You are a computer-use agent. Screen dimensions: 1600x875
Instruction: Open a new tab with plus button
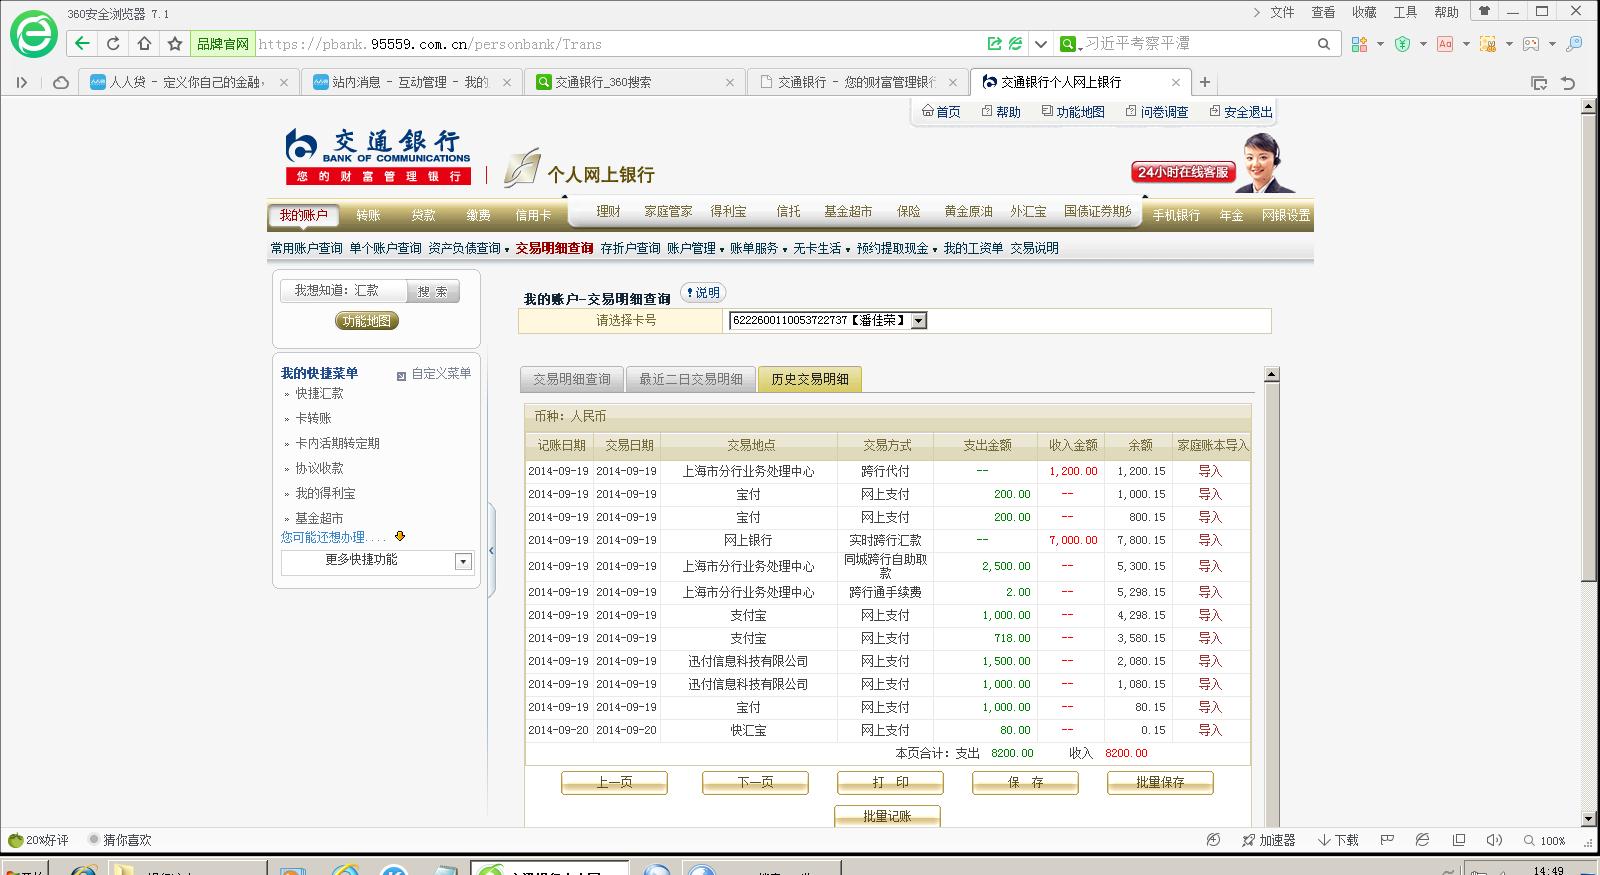1205,82
